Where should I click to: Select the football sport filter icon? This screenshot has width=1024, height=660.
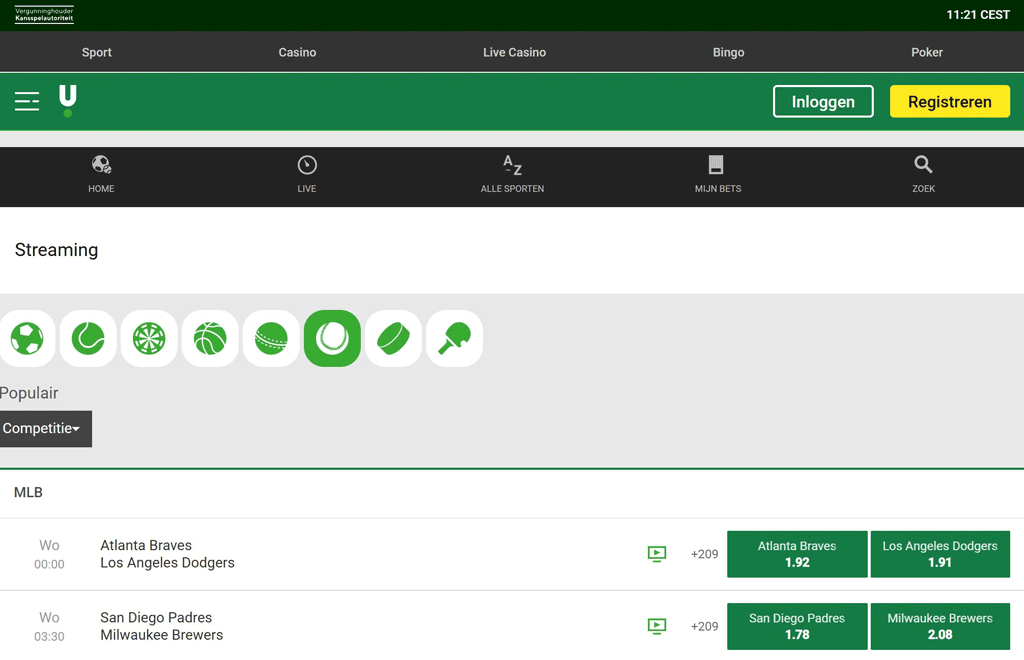click(x=27, y=338)
